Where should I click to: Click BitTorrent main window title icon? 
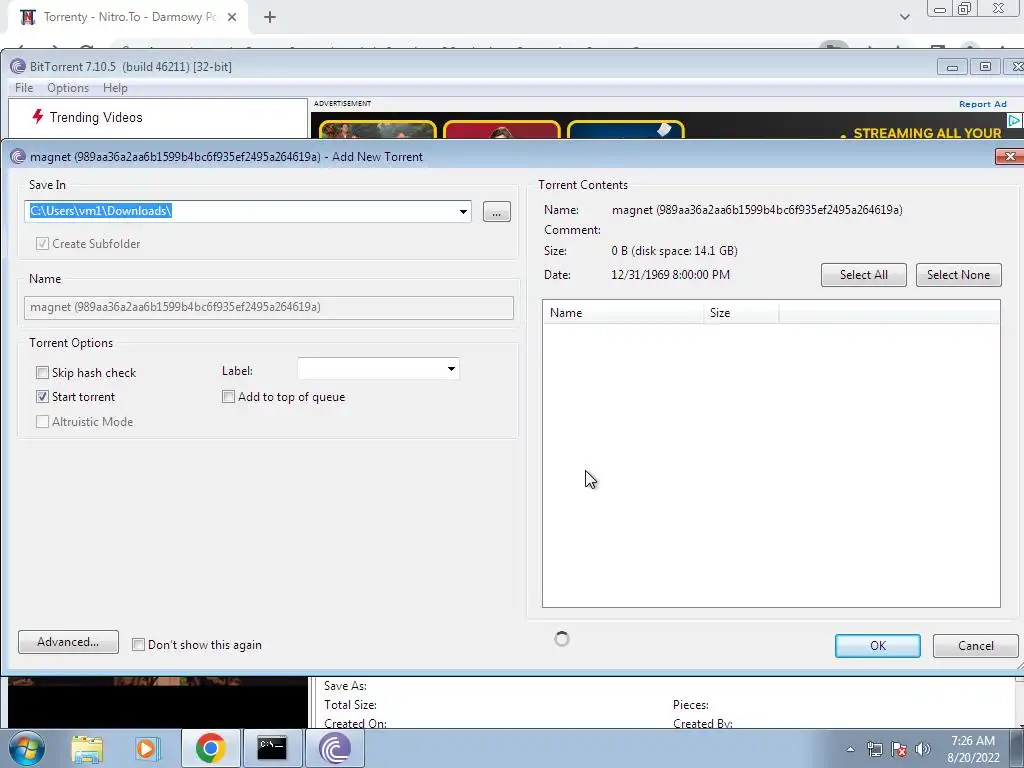[18, 67]
